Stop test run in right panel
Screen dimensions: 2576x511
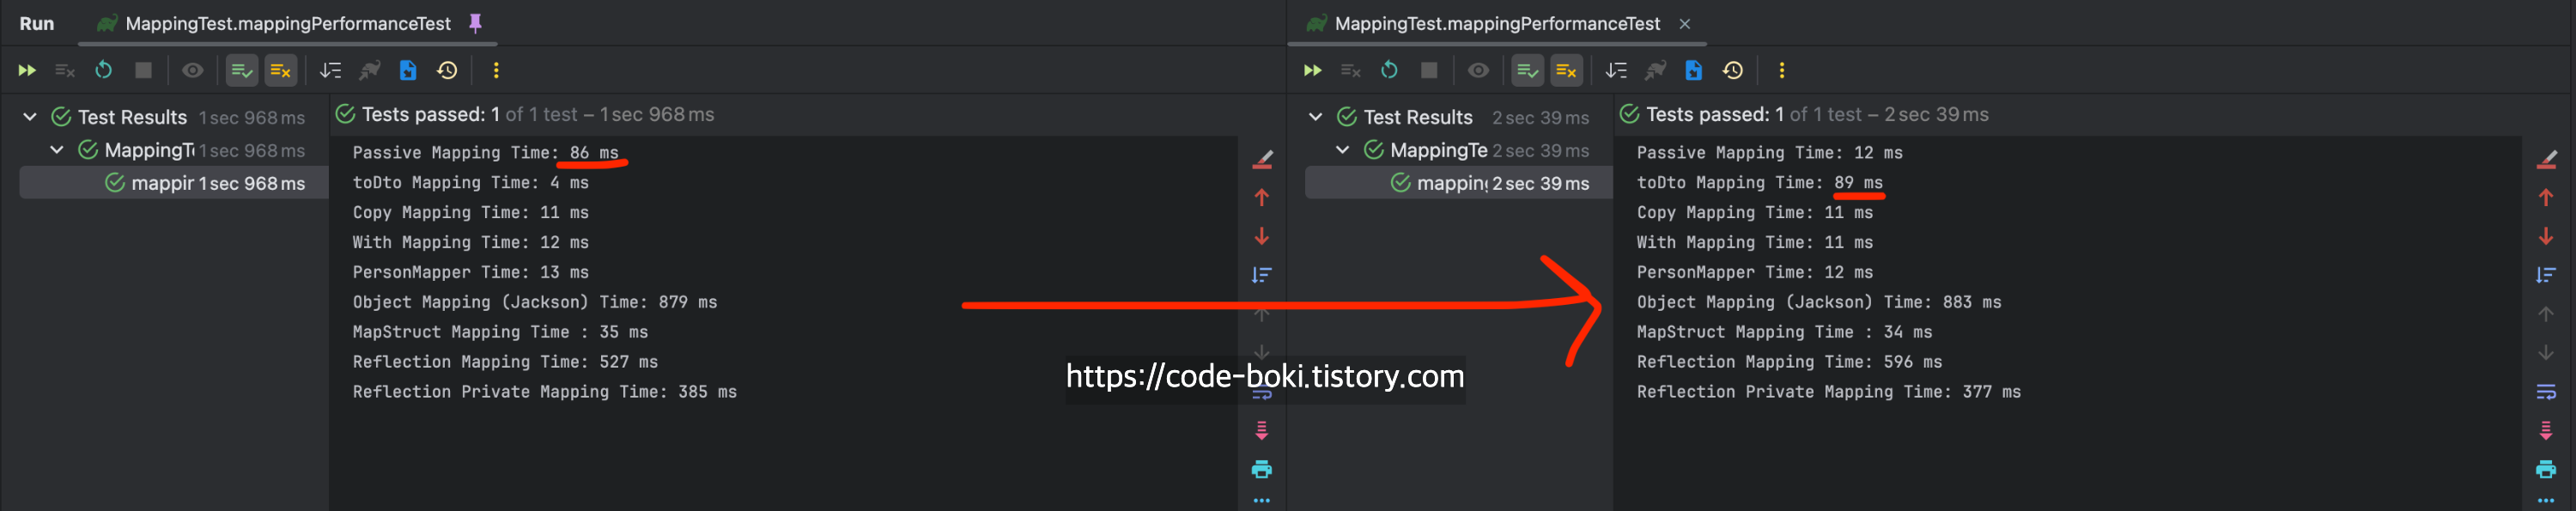[1429, 70]
